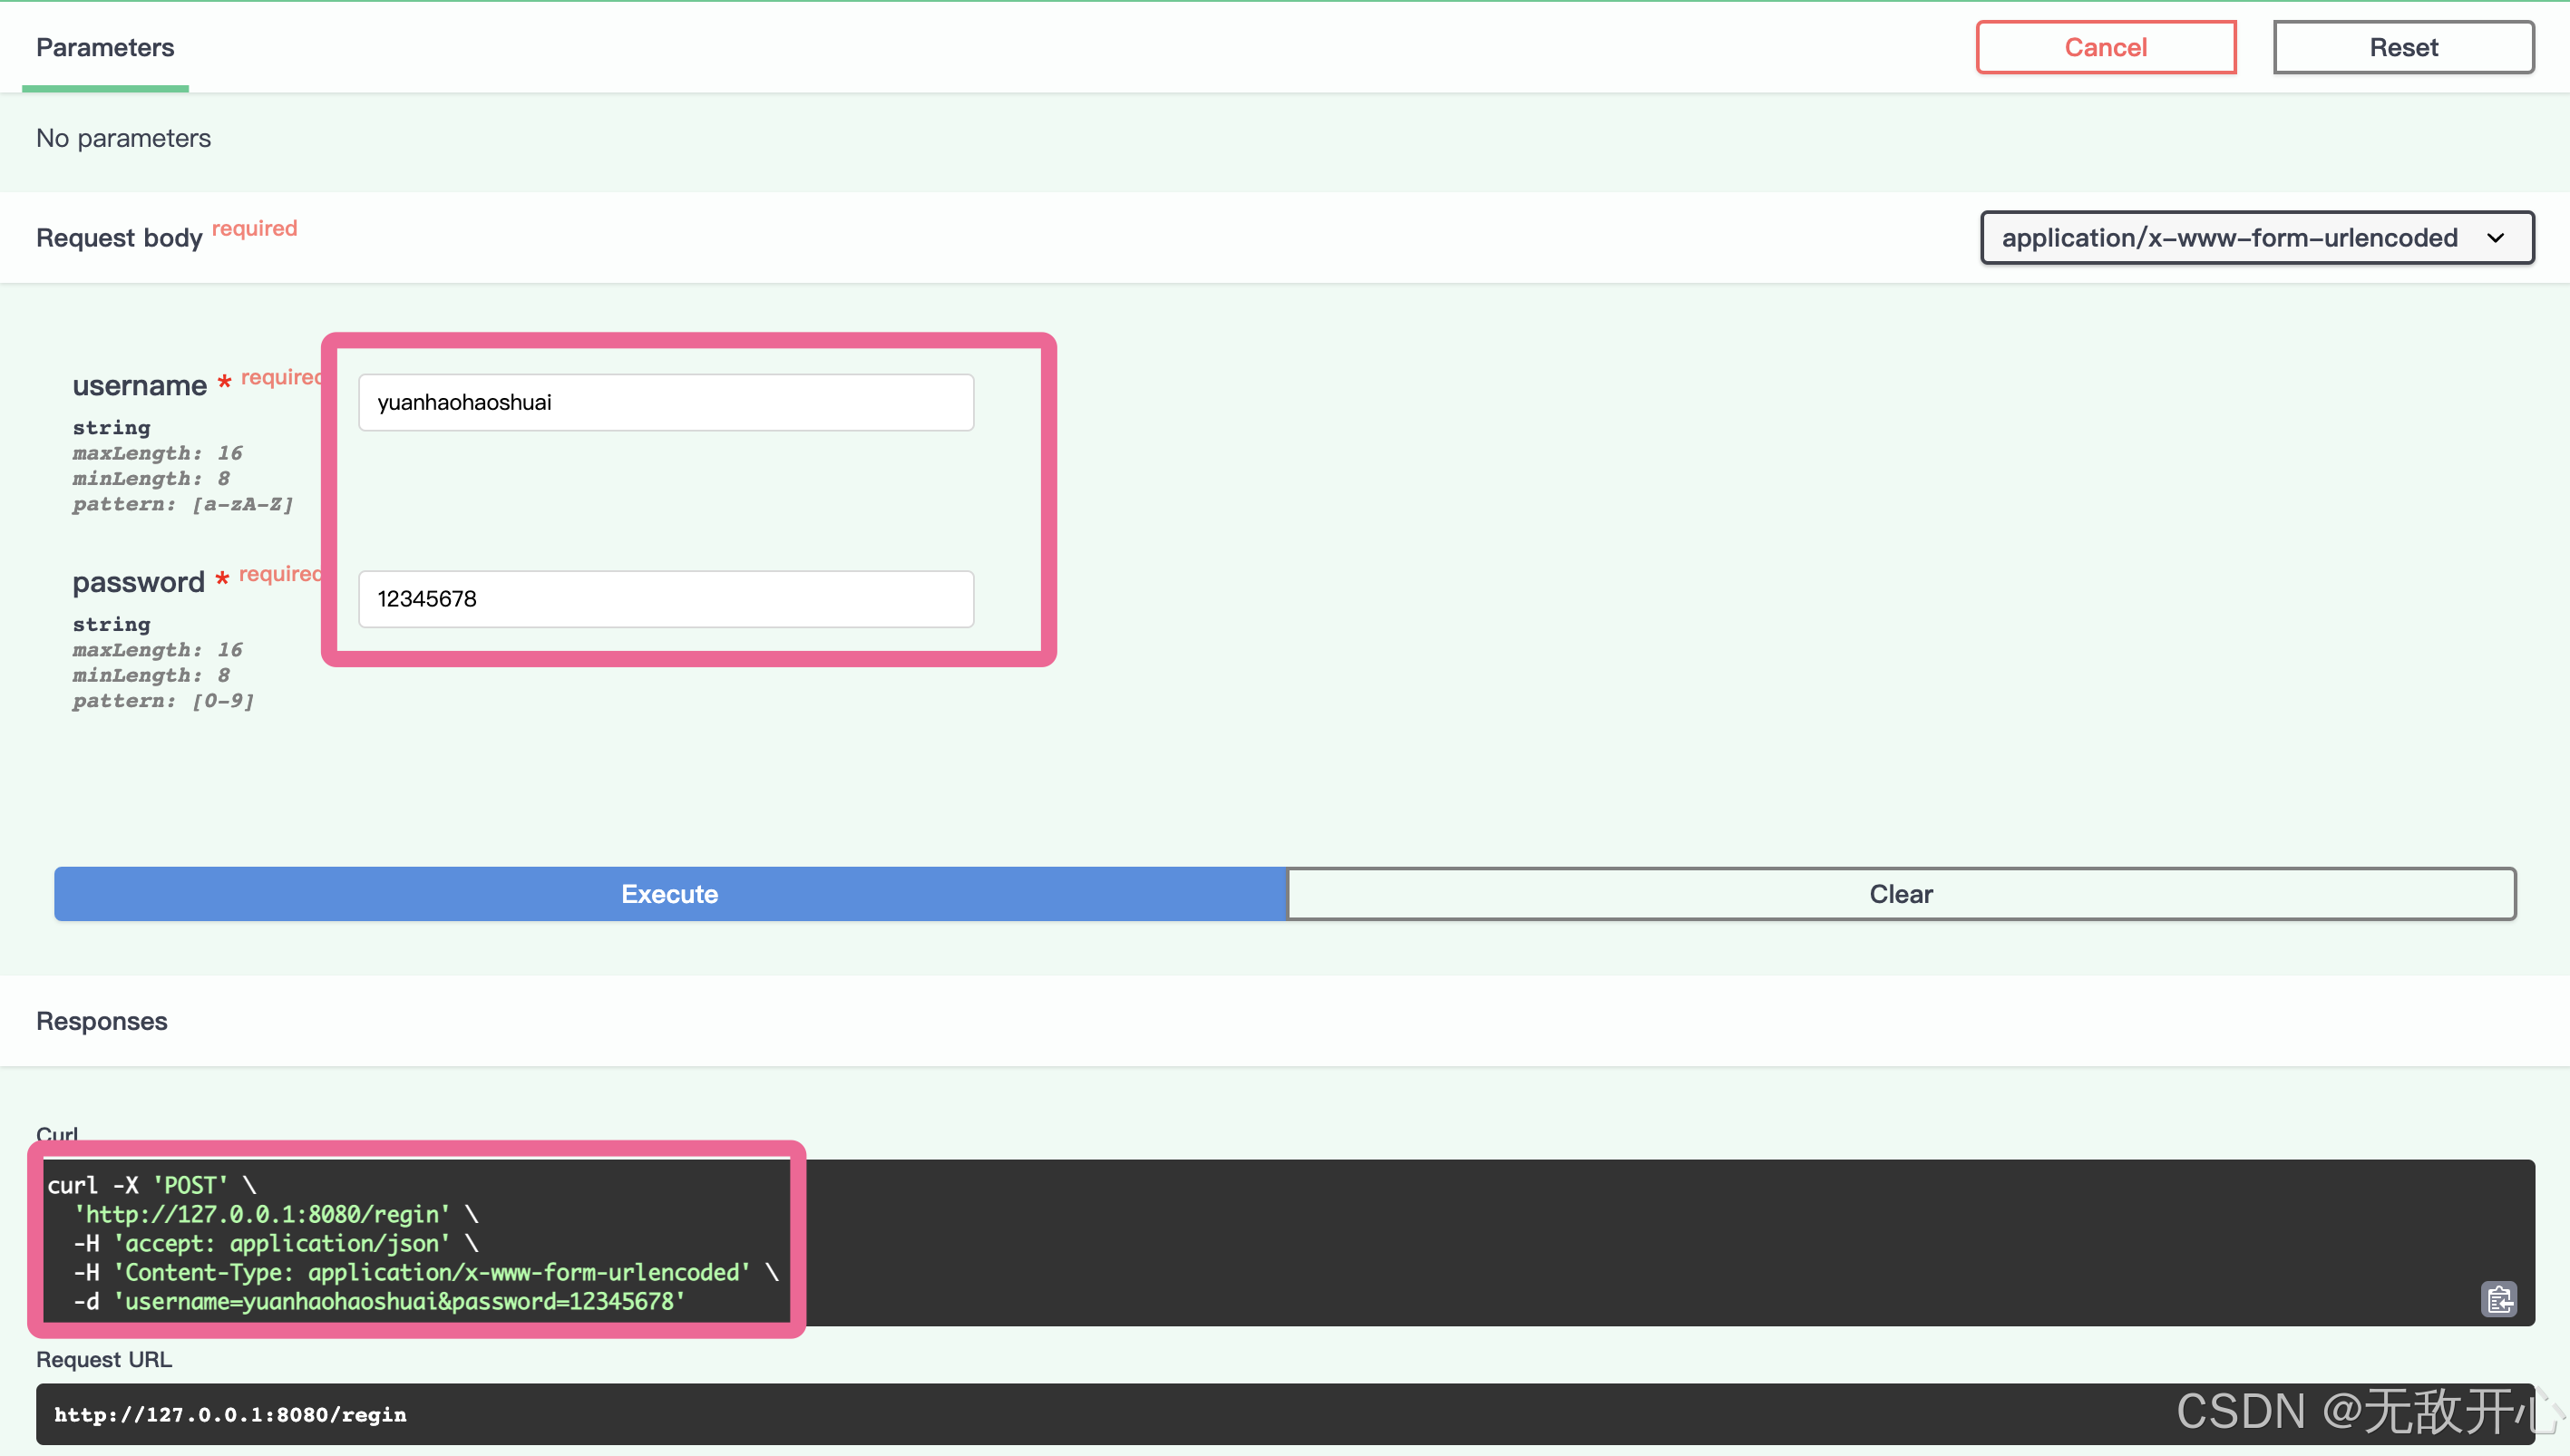
Task: Click the curl -X 'POST' line
Action: coord(152,1185)
